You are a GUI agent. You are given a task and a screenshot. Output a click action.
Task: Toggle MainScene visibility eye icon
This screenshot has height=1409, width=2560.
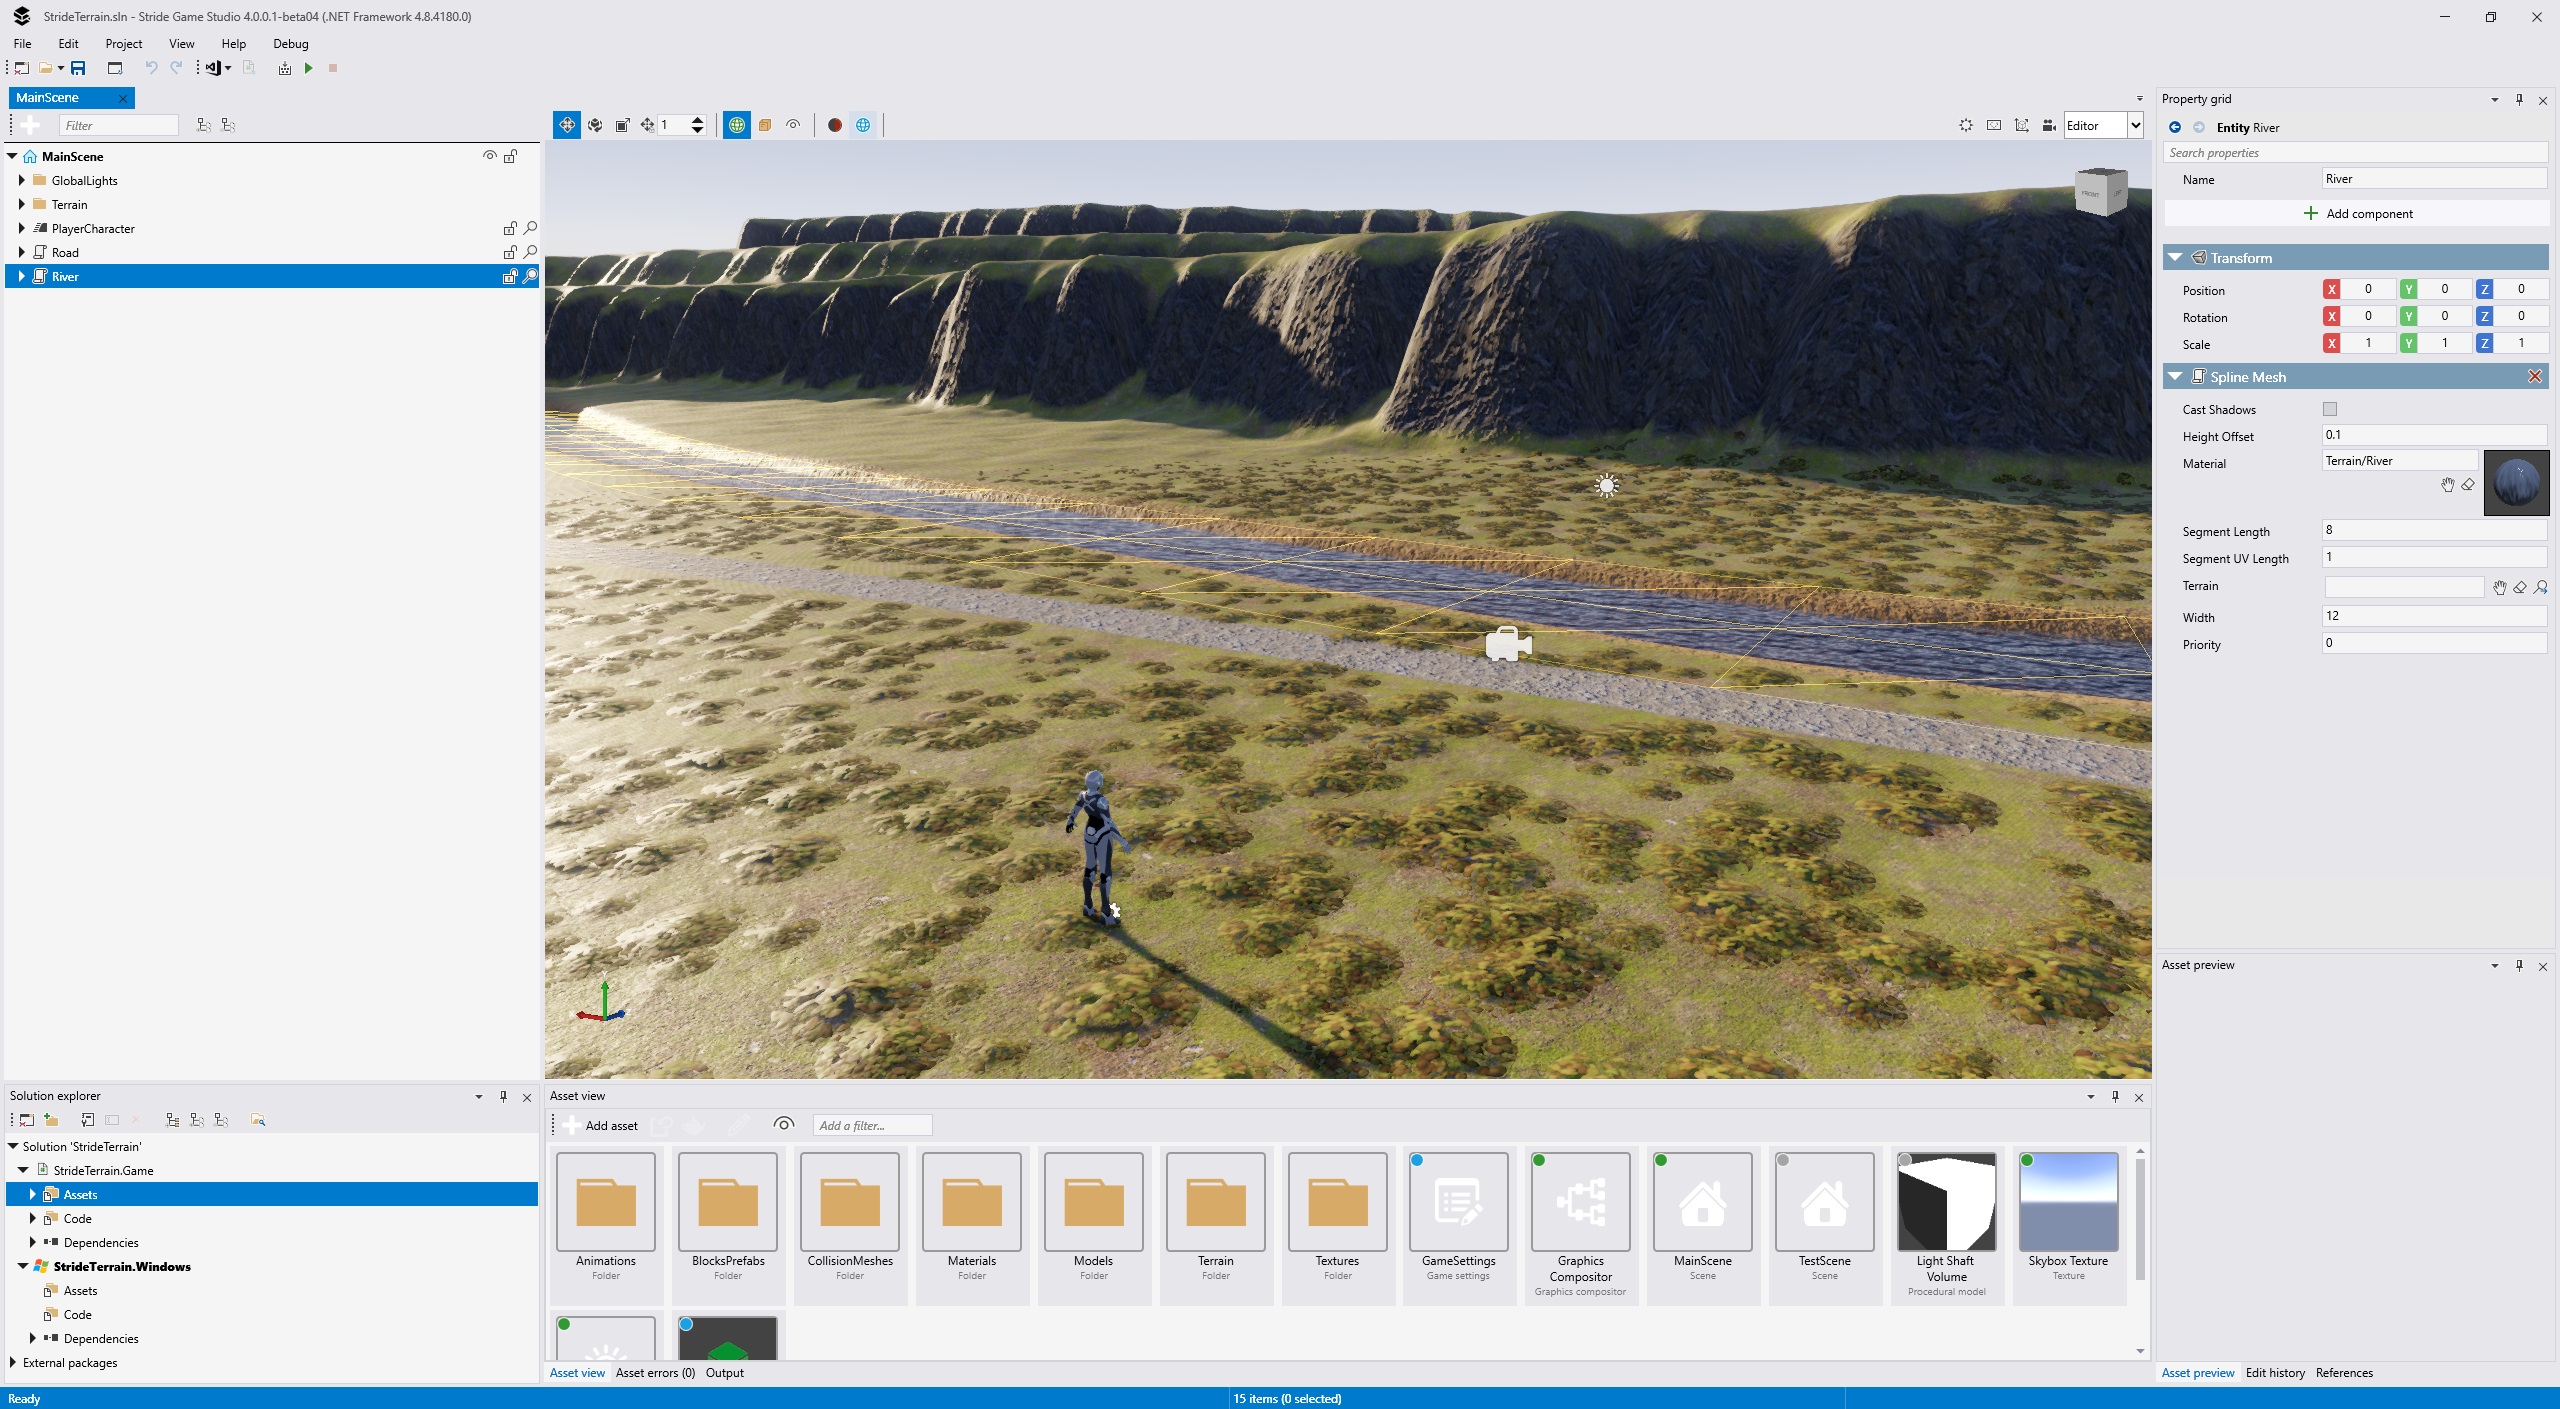coord(490,156)
